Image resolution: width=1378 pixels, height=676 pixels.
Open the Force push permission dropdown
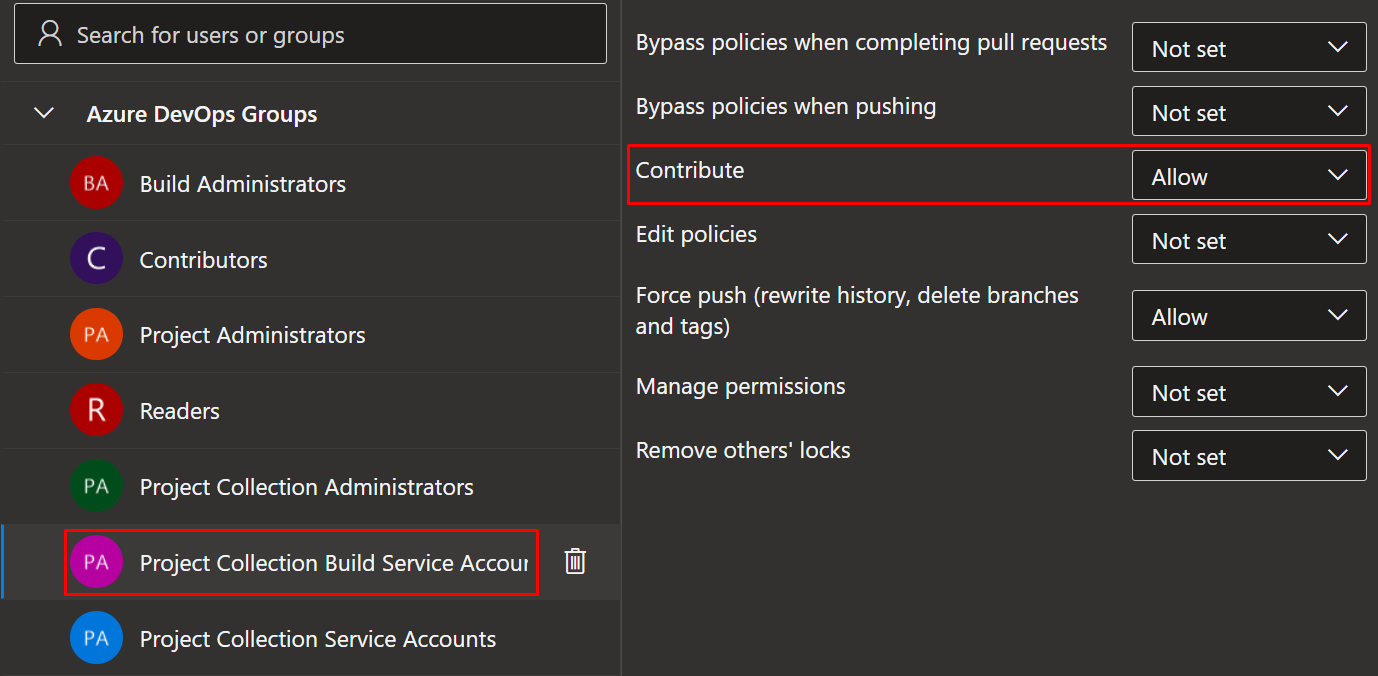pyautogui.click(x=1248, y=315)
